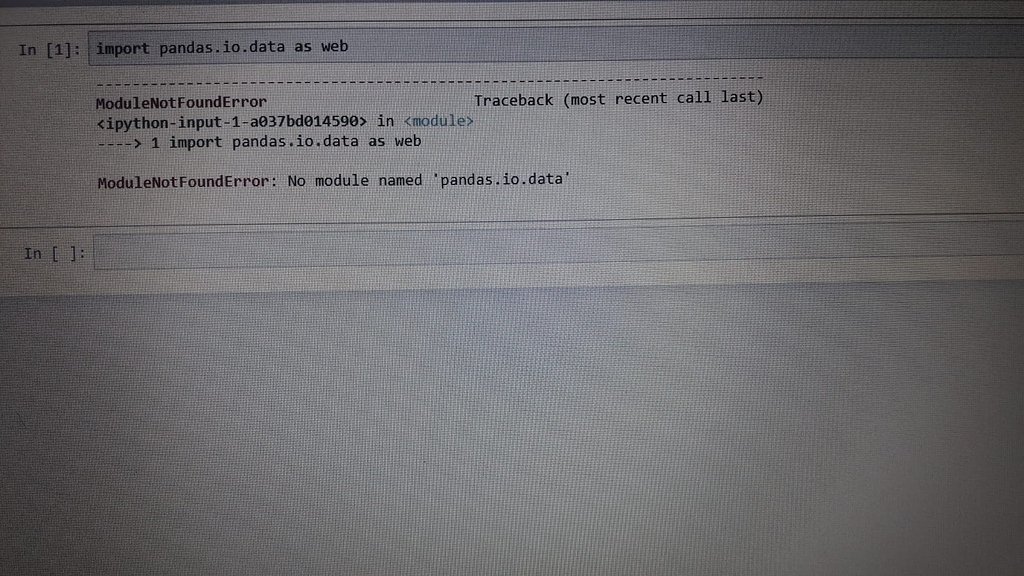This screenshot has width=1024, height=576.
Task: Click the dashed separator above the traceback
Action: point(430,76)
